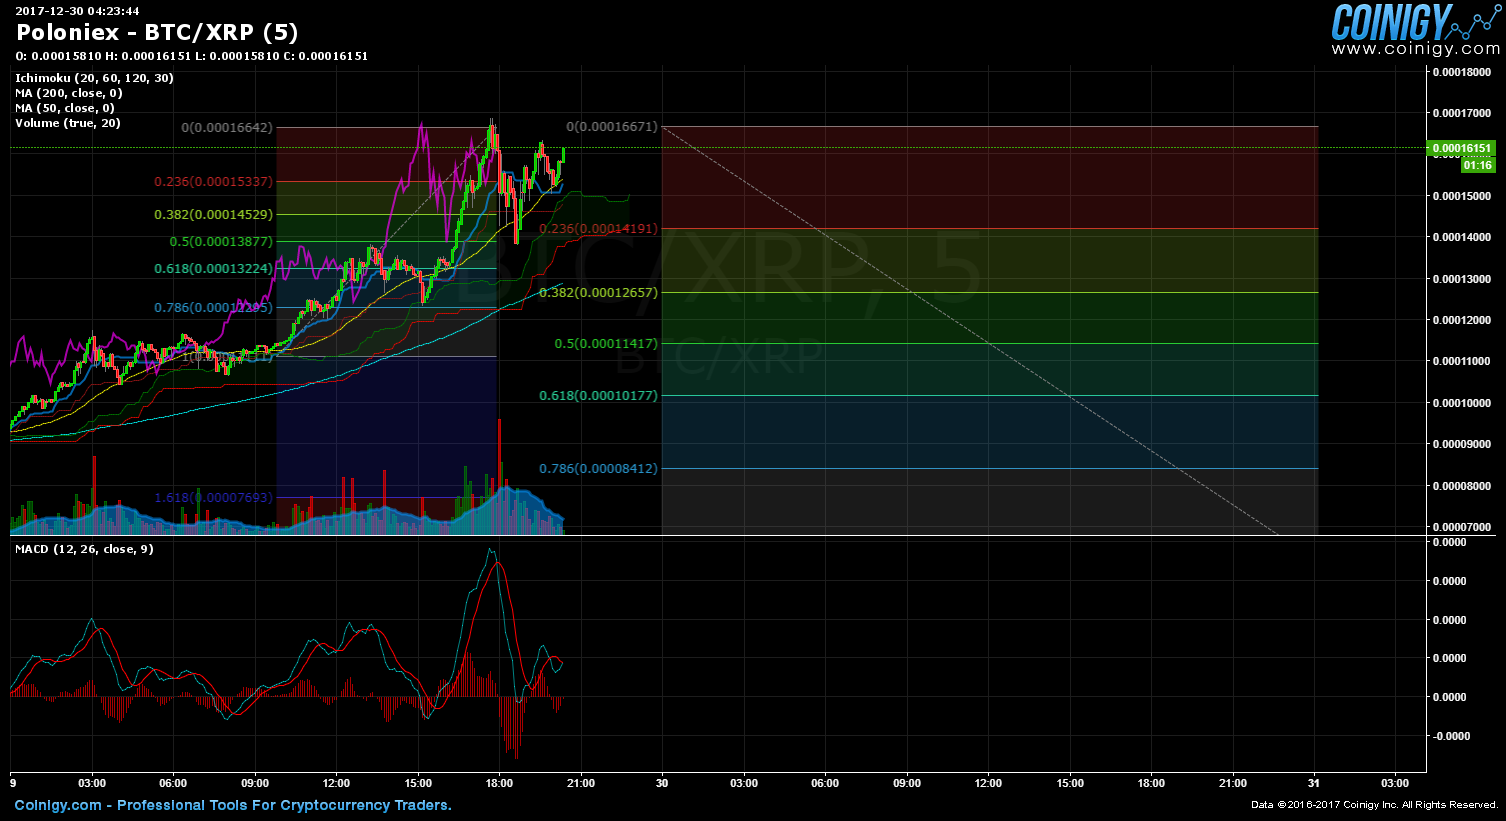The image size is (1506, 821).
Task: Click the Coinigy logo
Action: 1415,21
